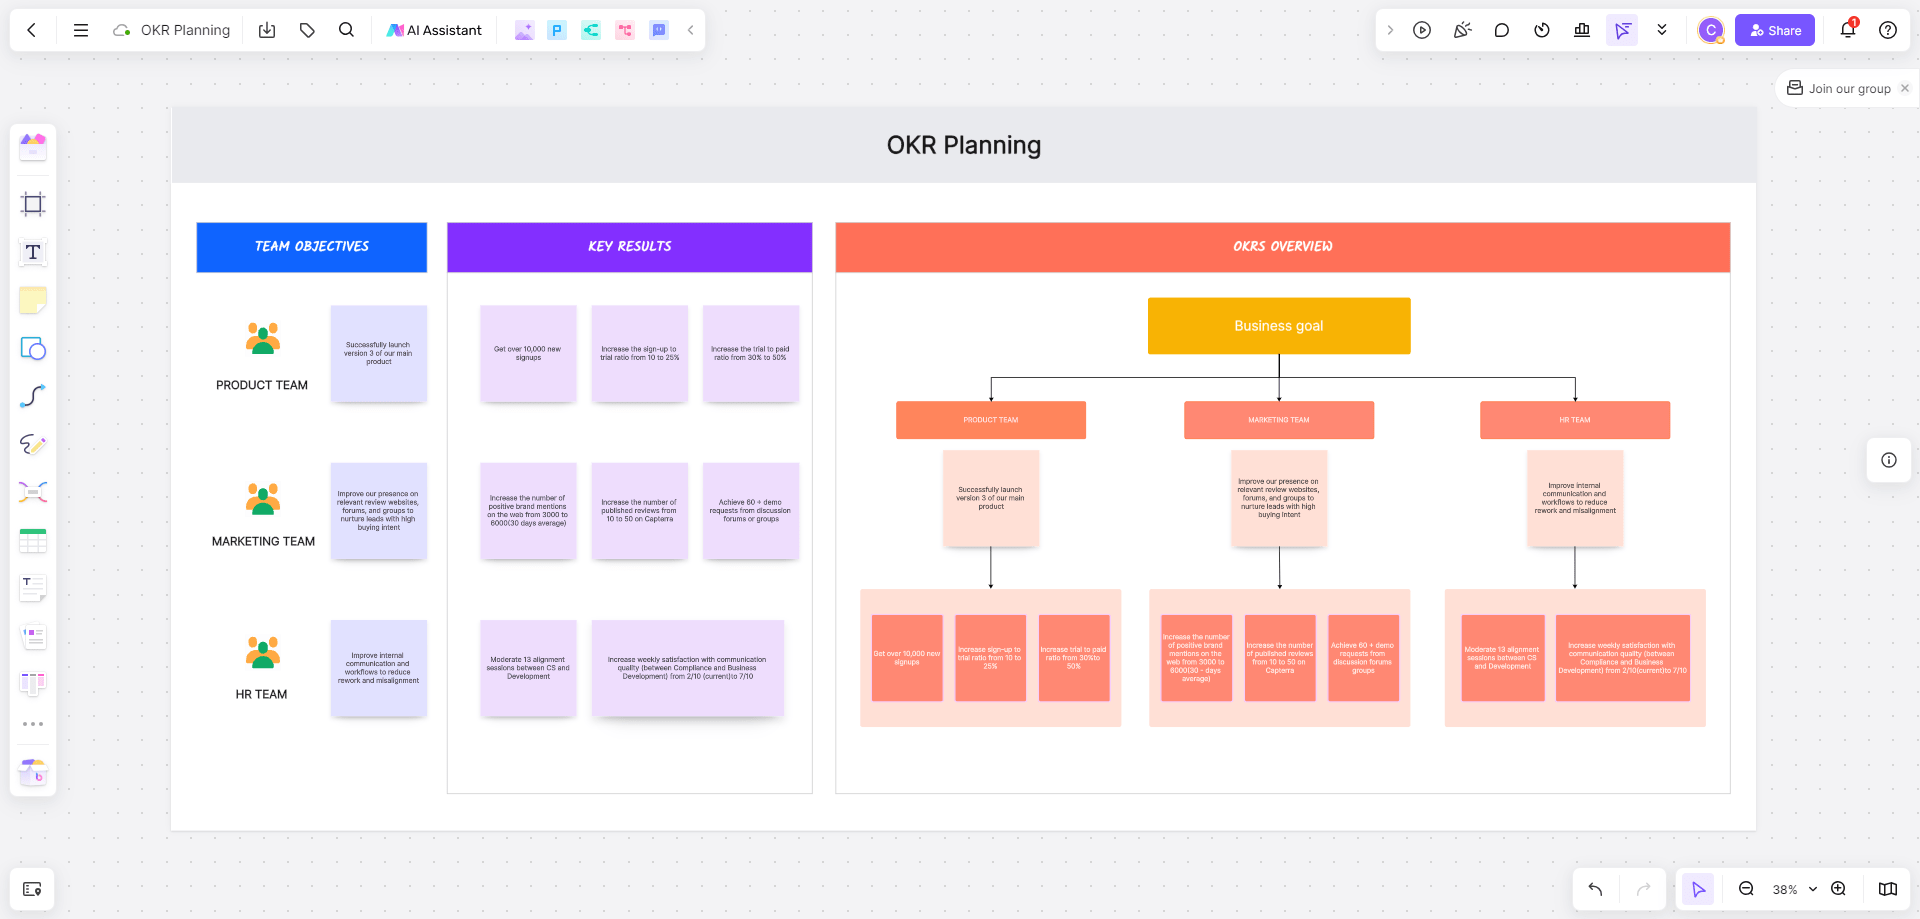Screen dimensions: 1920x919
Task: Open the templates icon in the left sidebar
Action: coord(33,147)
